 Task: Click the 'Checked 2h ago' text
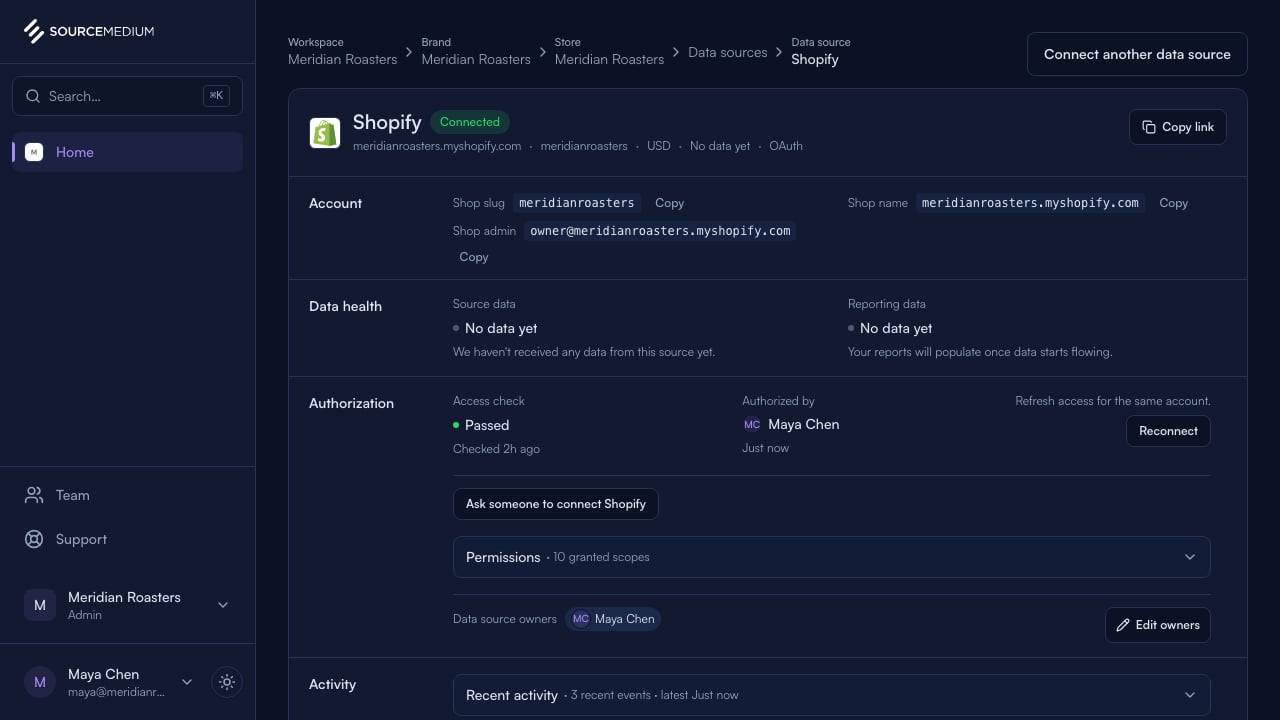click(496, 449)
